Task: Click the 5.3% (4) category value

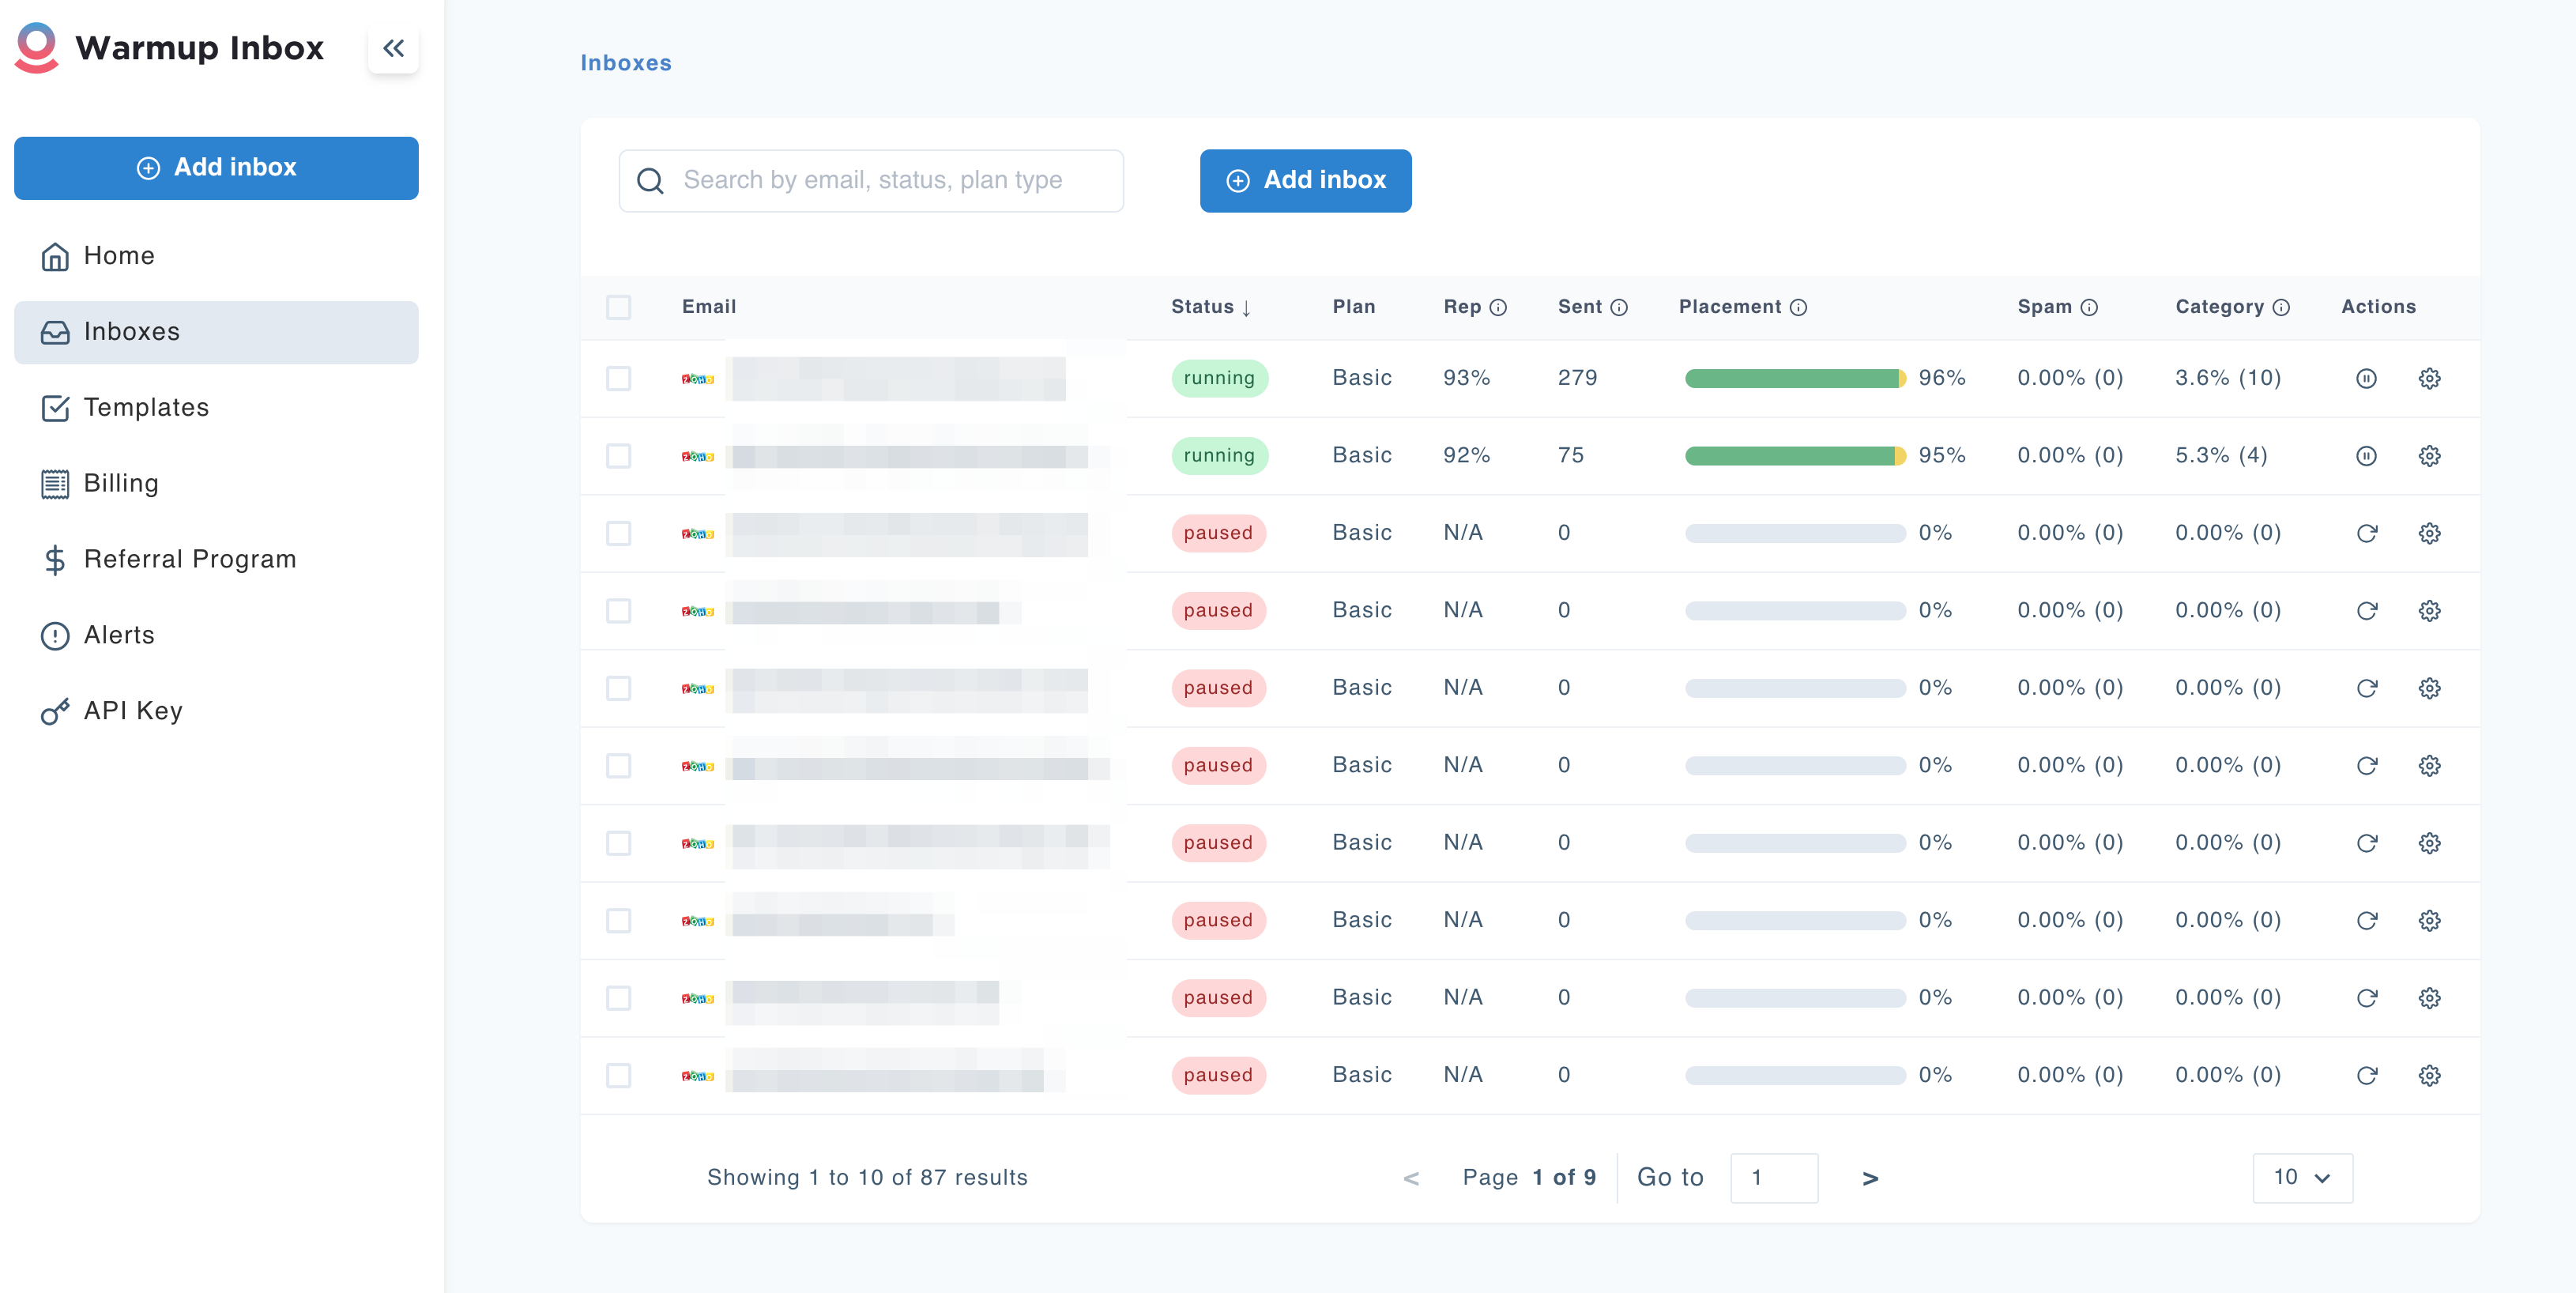Action: [2221, 456]
